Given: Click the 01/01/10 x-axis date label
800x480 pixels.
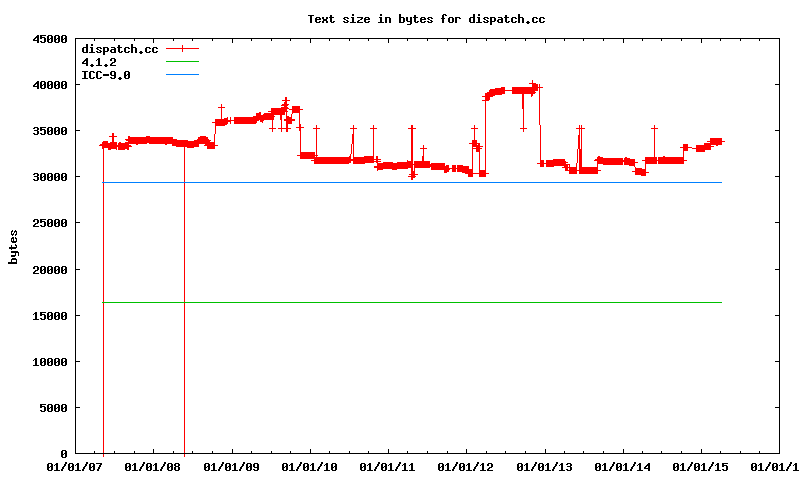Looking at the screenshot, I should (x=310, y=467).
